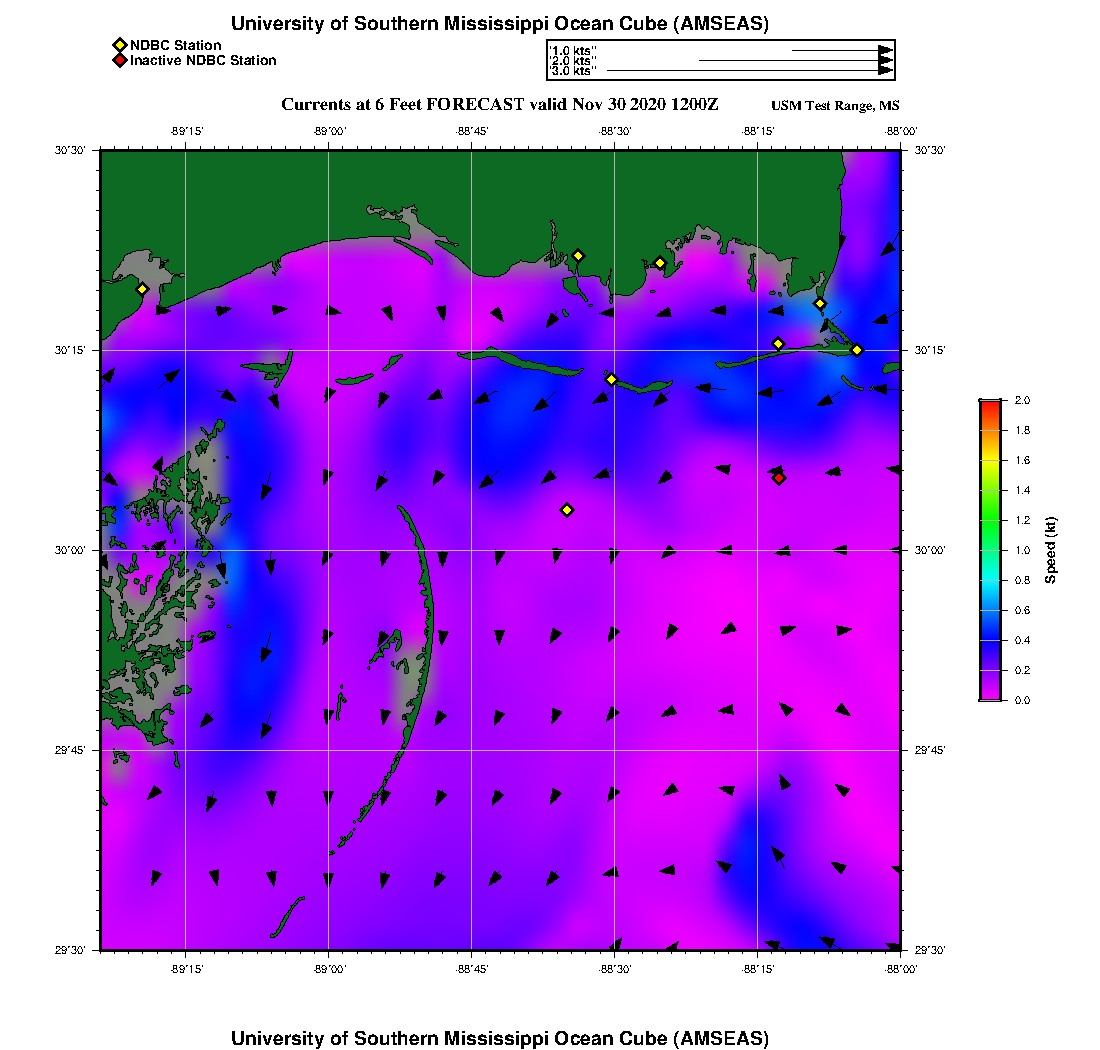Click the top 'Ocean Cube (AMSEAS)' title
The image size is (1100, 1050).
pos(500,24)
